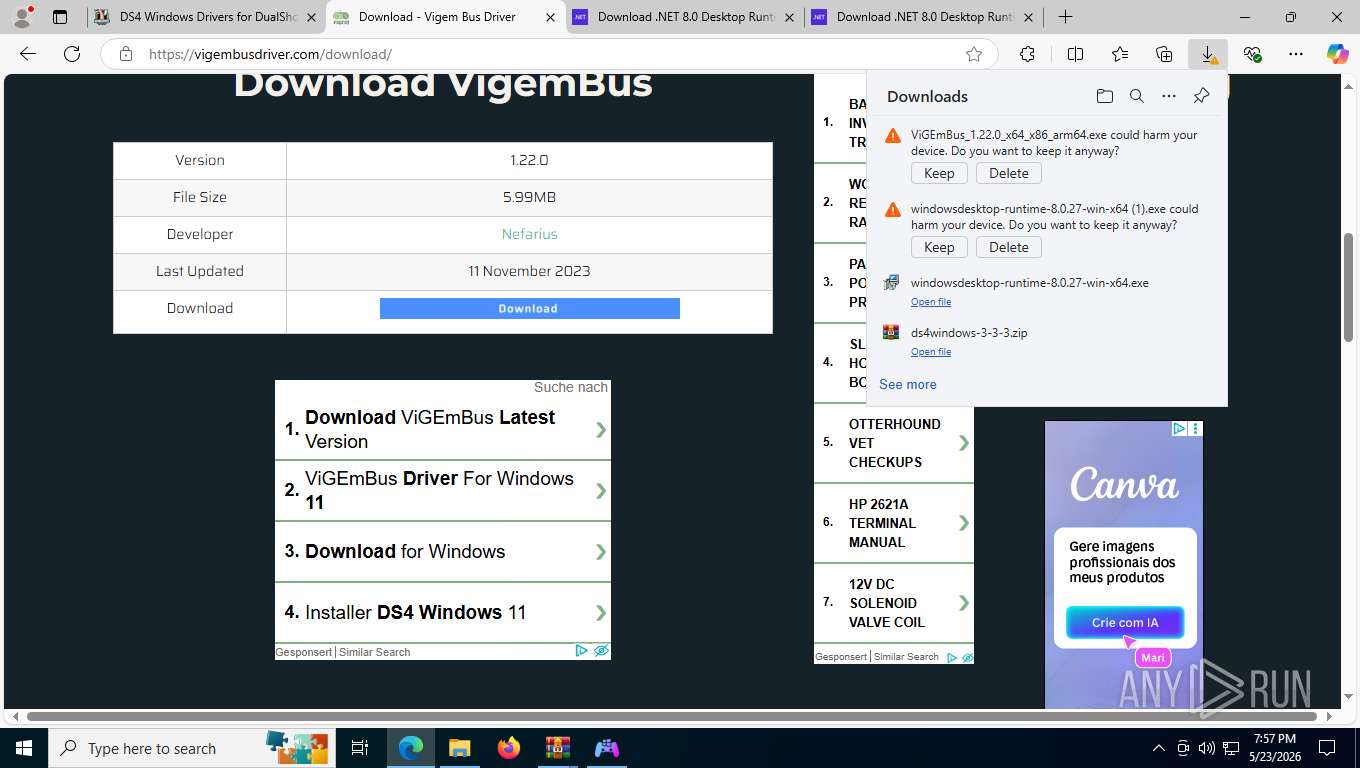Screen dimensions: 1360x768
Task: Select the Download - Vigem Bus Driver tab
Action: point(445,17)
